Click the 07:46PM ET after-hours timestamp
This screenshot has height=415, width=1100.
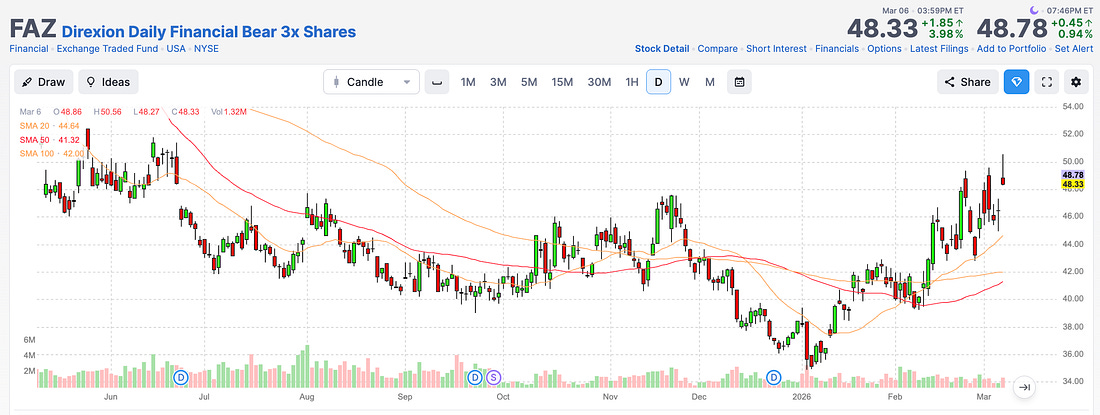(1068, 11)
